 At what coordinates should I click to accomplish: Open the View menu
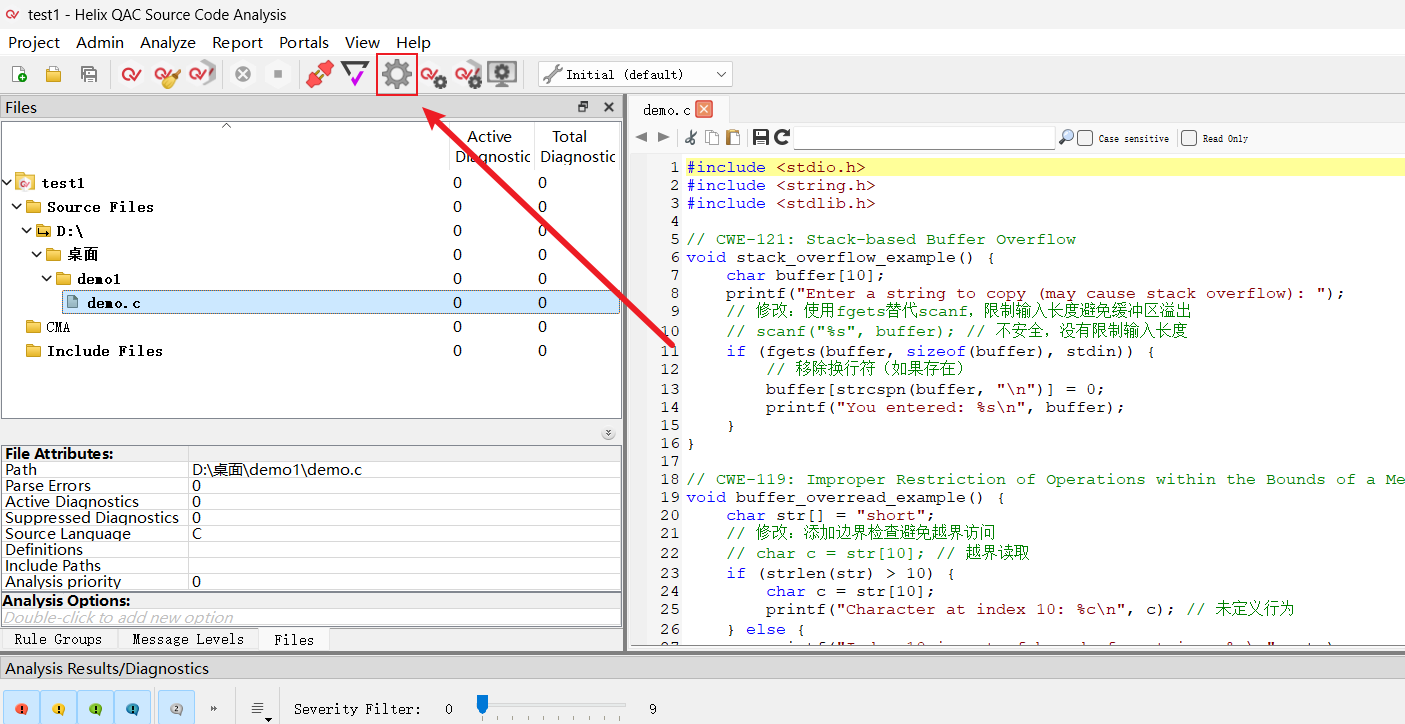point(362,42)
